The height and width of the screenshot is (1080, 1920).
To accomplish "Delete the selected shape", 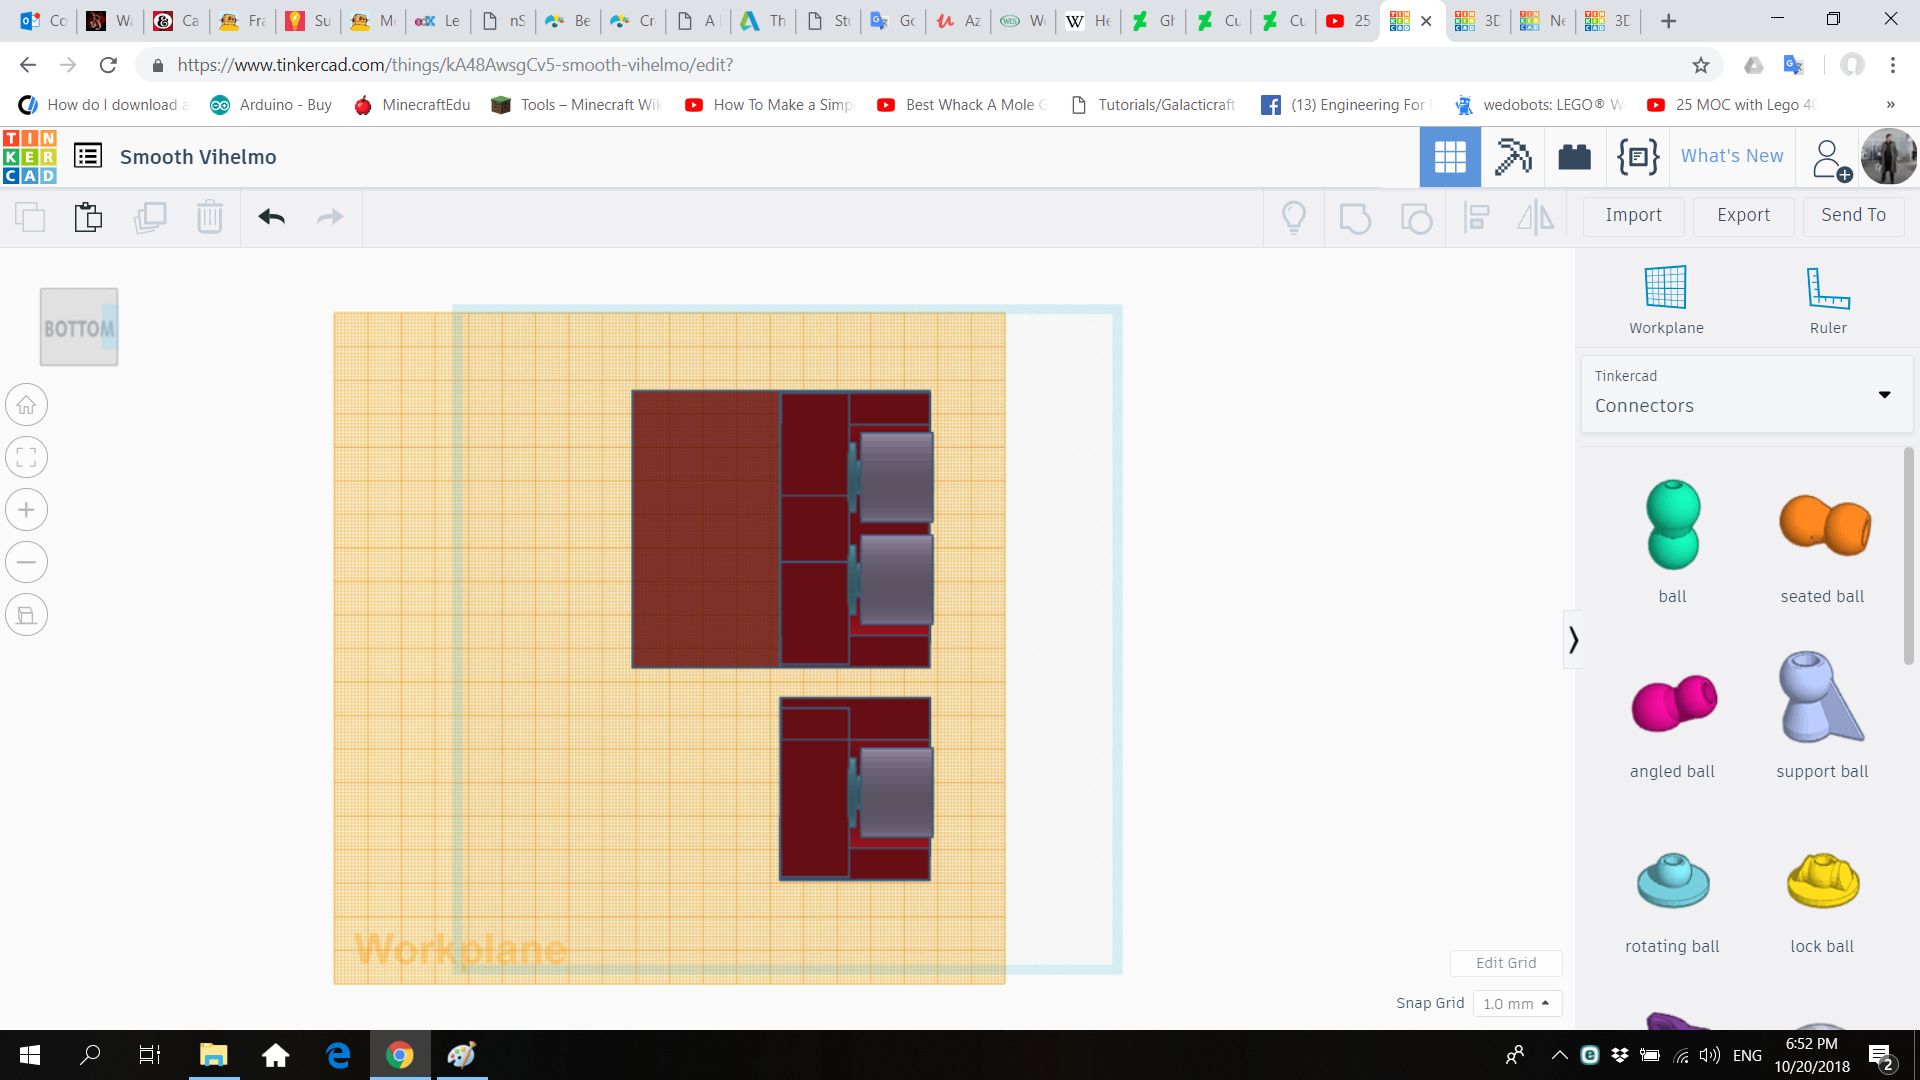I will [210, 217].
